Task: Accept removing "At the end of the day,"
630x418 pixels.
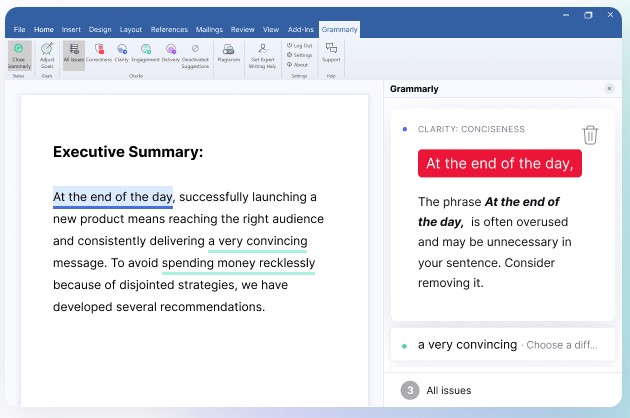Action: click(499, 163)
